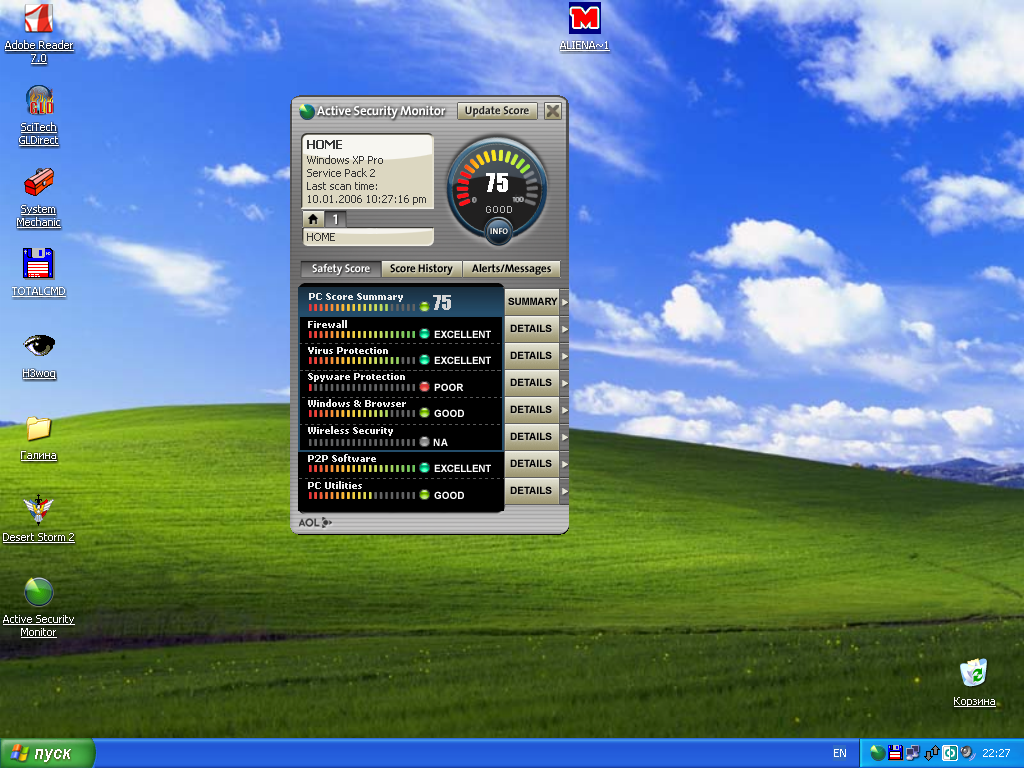
Task: Expand Wireless Security details arrow
Action: tap(564, 437)
